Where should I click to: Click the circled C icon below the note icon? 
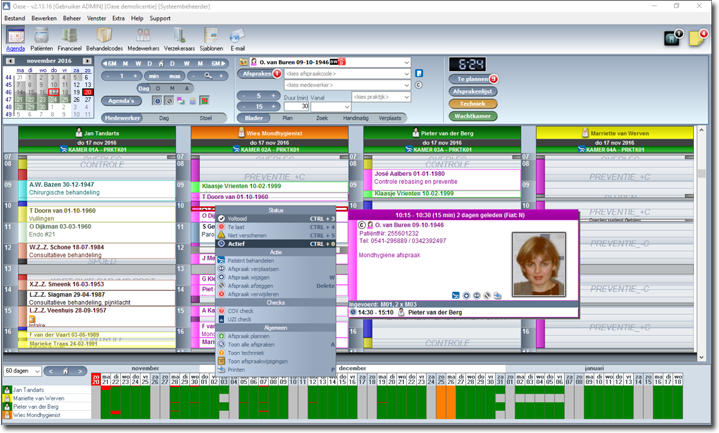(x=418, y=85)
